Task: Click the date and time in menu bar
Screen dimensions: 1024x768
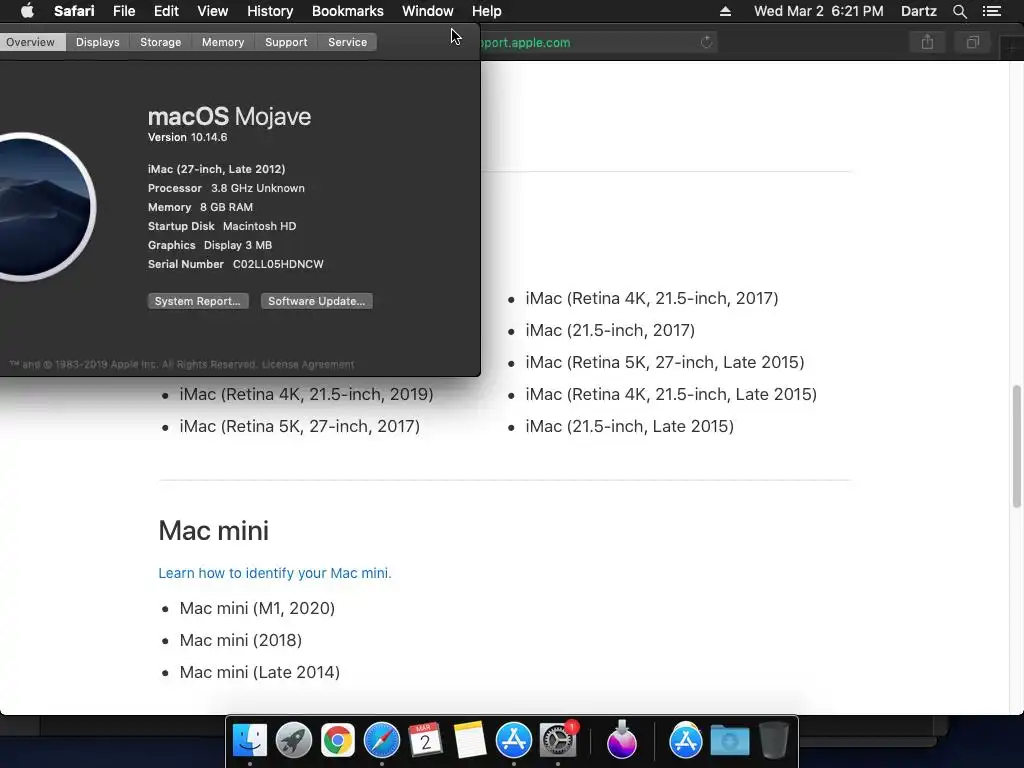Action: pos(818,11)
